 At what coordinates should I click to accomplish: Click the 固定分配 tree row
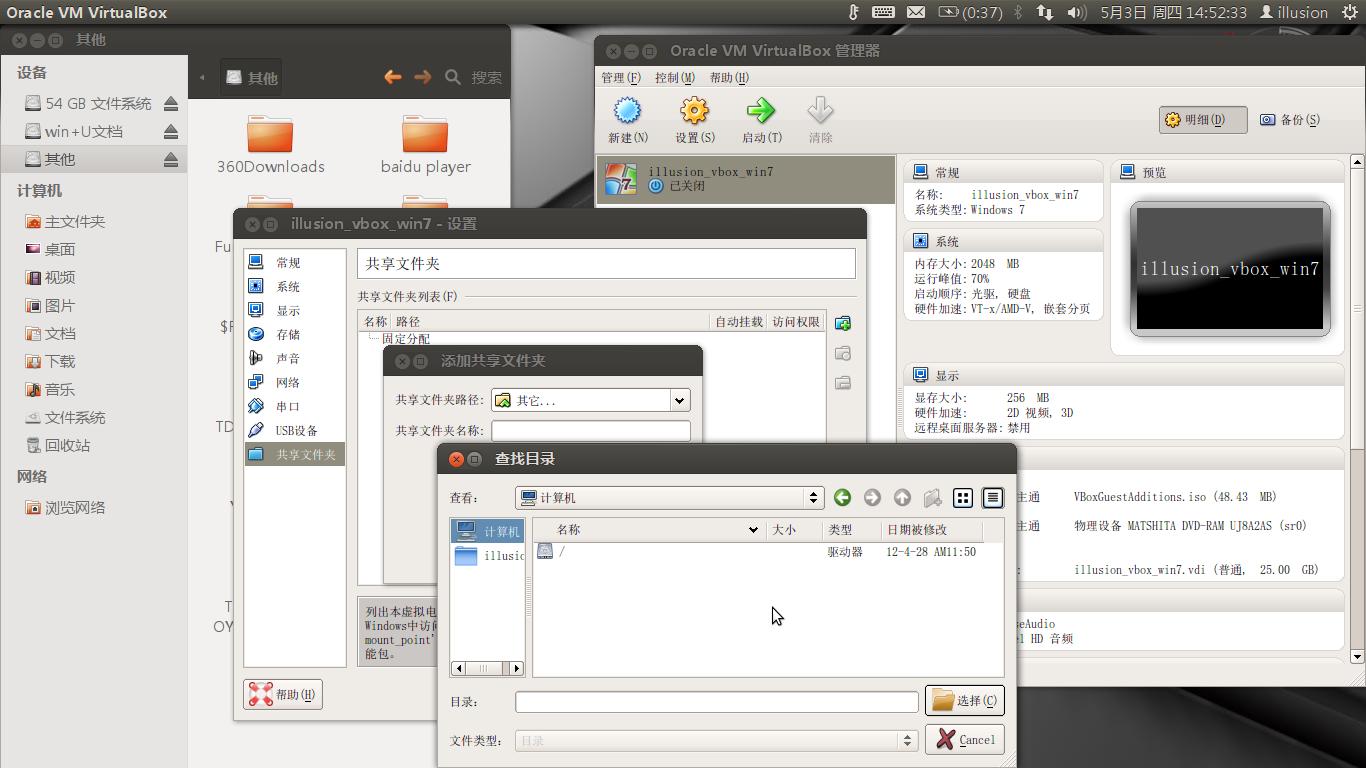coord(405,339)
